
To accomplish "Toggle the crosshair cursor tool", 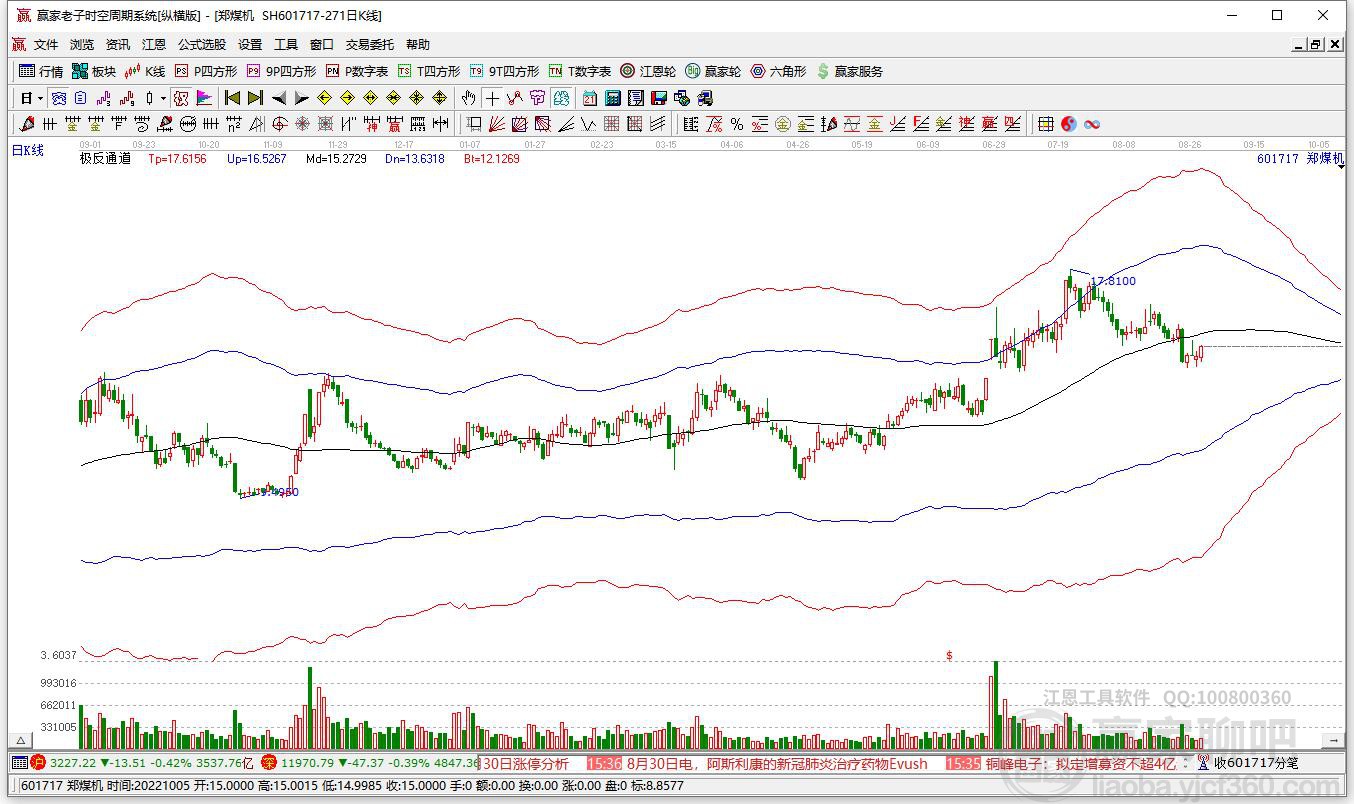I will click(492, 98).
